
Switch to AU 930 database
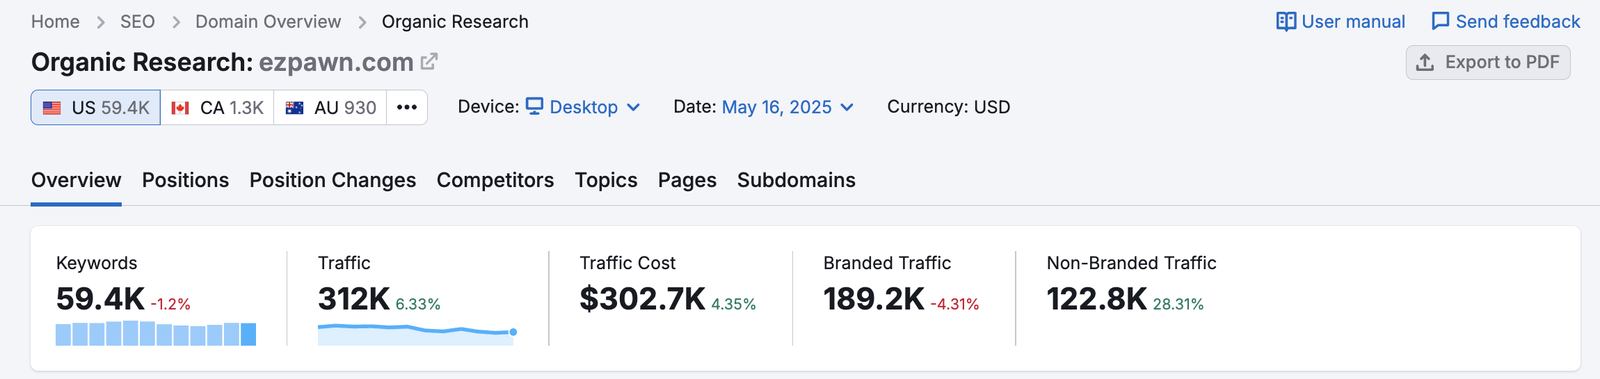point(331,108)
